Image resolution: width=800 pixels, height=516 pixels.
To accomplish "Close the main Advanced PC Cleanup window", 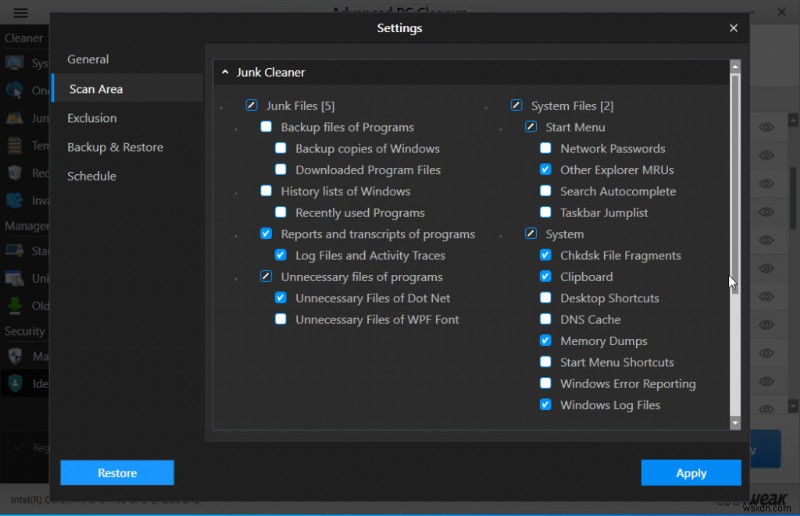I will coord(781,12).
